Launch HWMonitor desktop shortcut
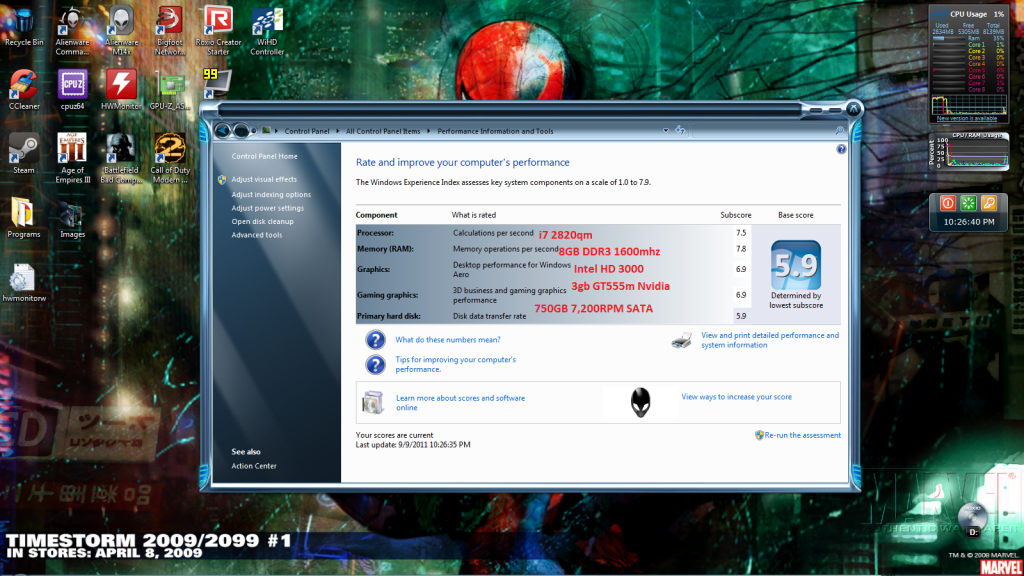The width and height of the screenshot is (1024, 576). point(121,90)
